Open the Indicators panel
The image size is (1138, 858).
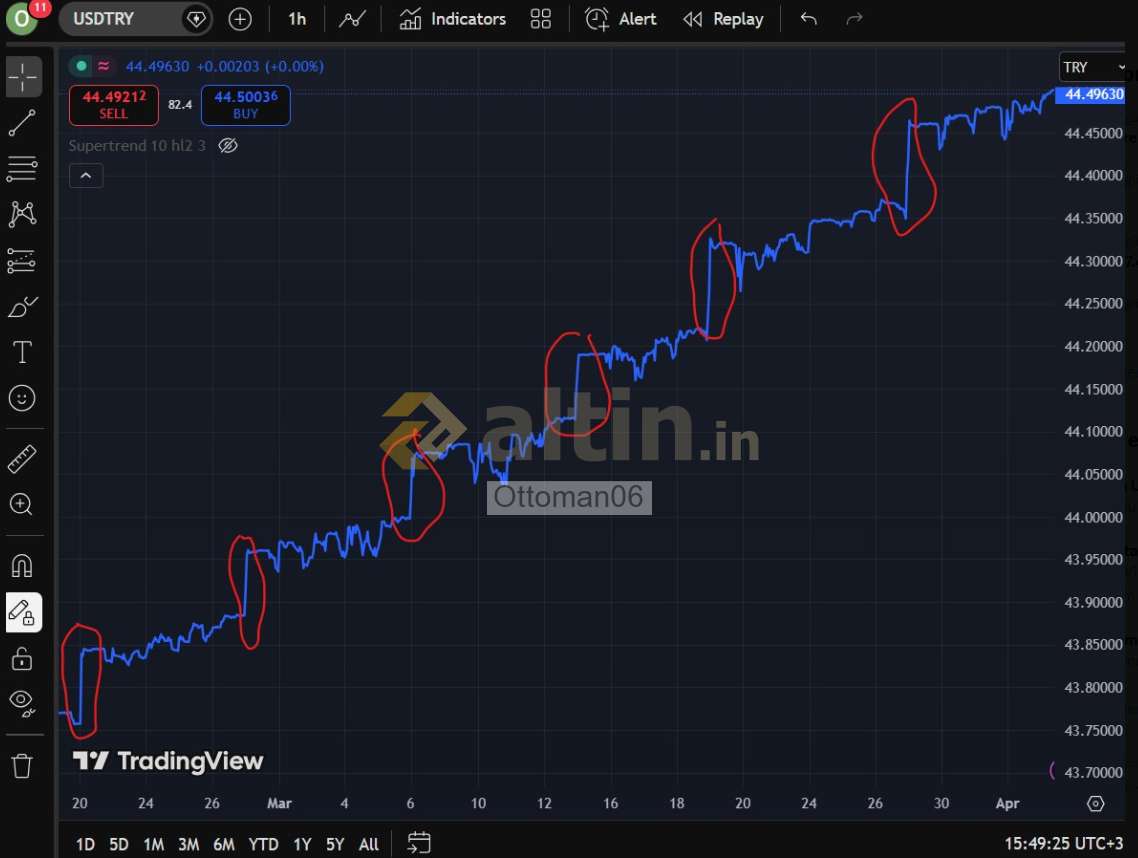pos(453,19)
